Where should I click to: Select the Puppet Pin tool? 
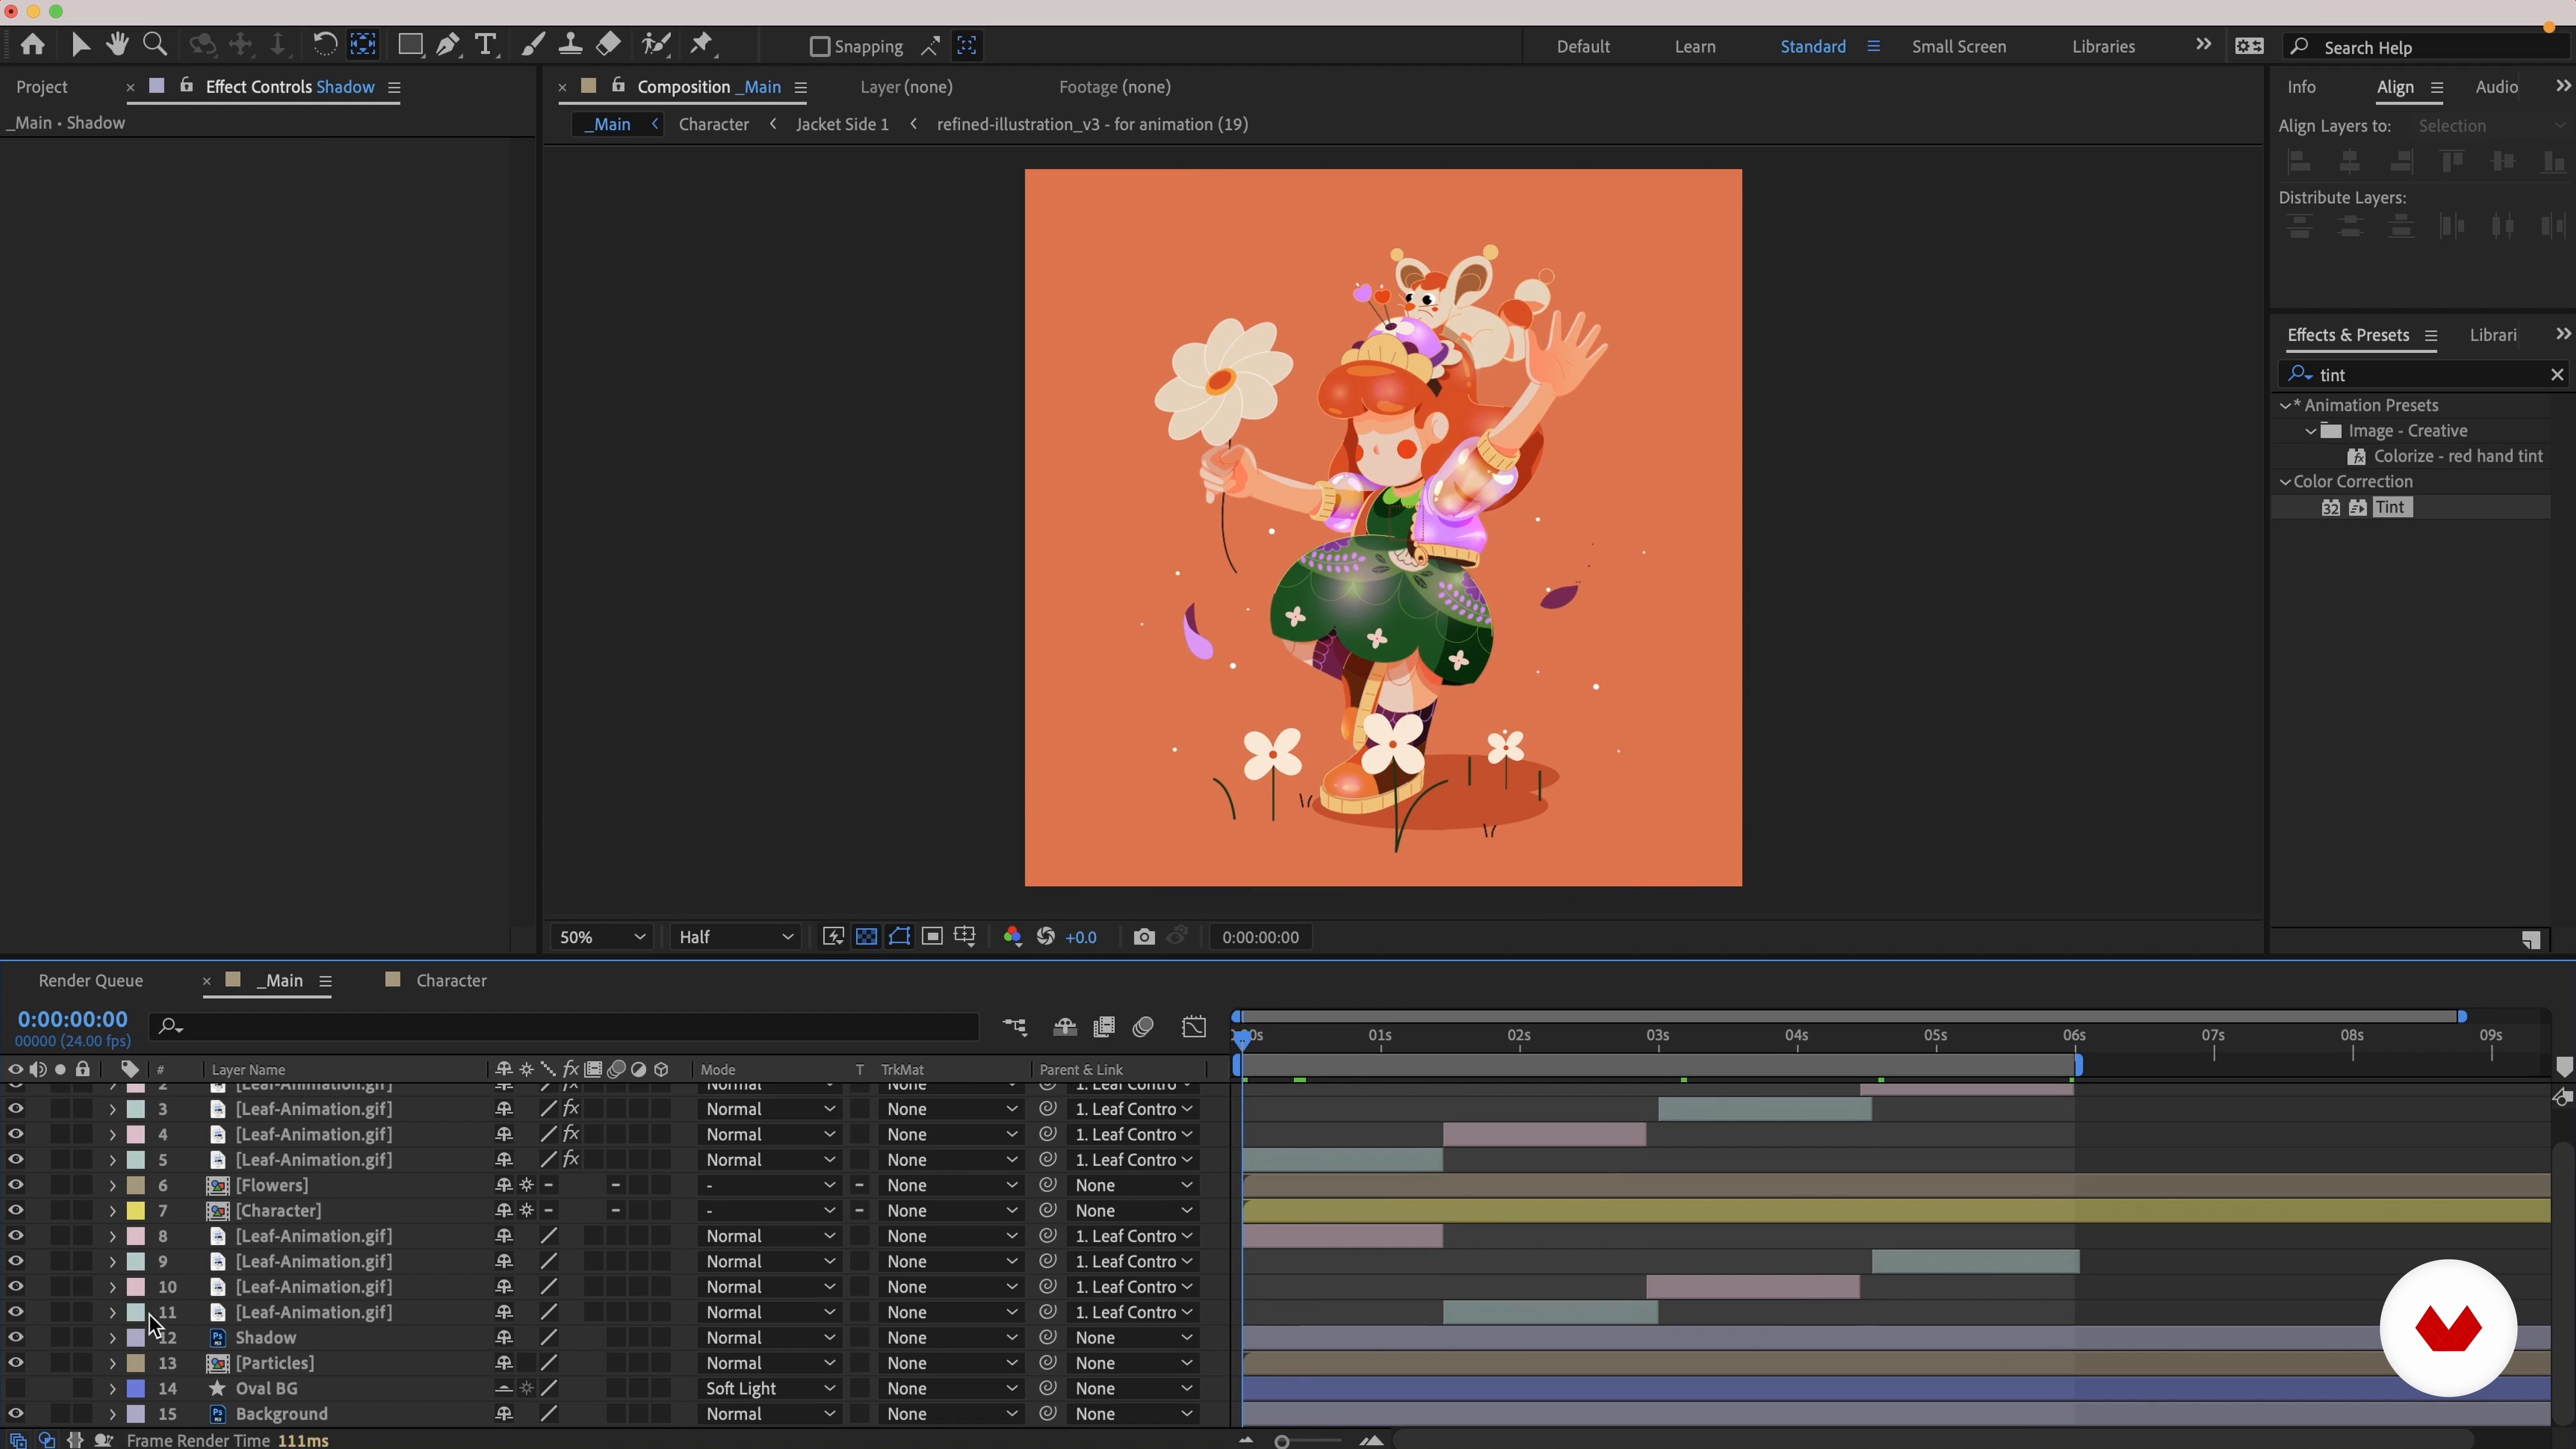[x=702, y=45]
